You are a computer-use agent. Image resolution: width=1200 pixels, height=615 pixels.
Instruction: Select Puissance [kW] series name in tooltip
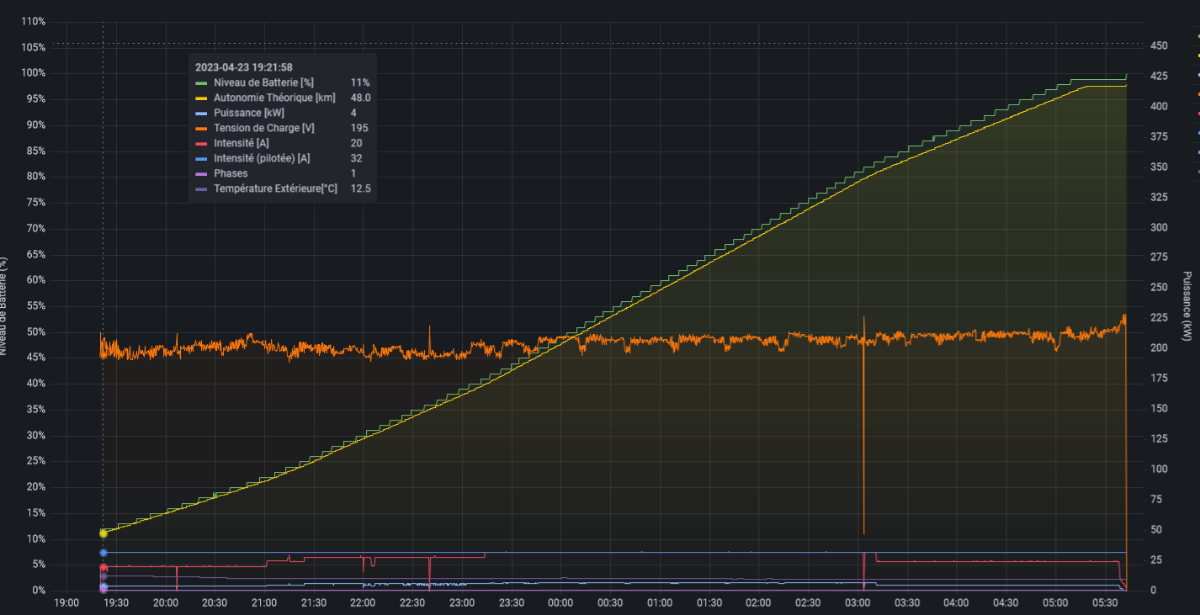click(x=250, y=113)
